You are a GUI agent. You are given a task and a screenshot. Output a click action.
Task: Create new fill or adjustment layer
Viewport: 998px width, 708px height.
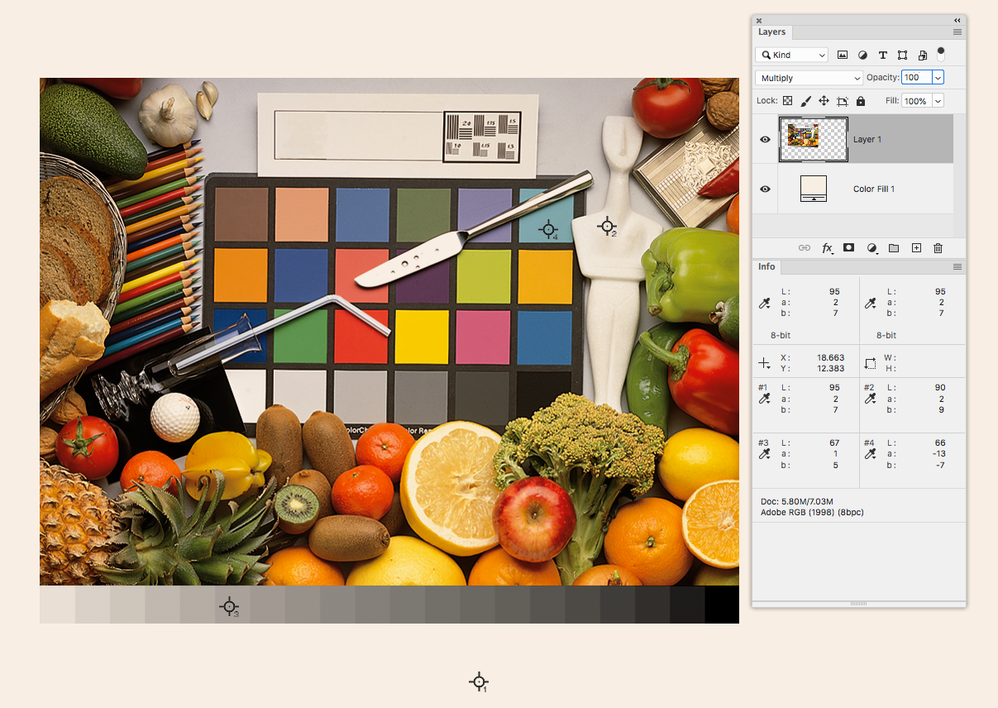(x=872, y=248)
